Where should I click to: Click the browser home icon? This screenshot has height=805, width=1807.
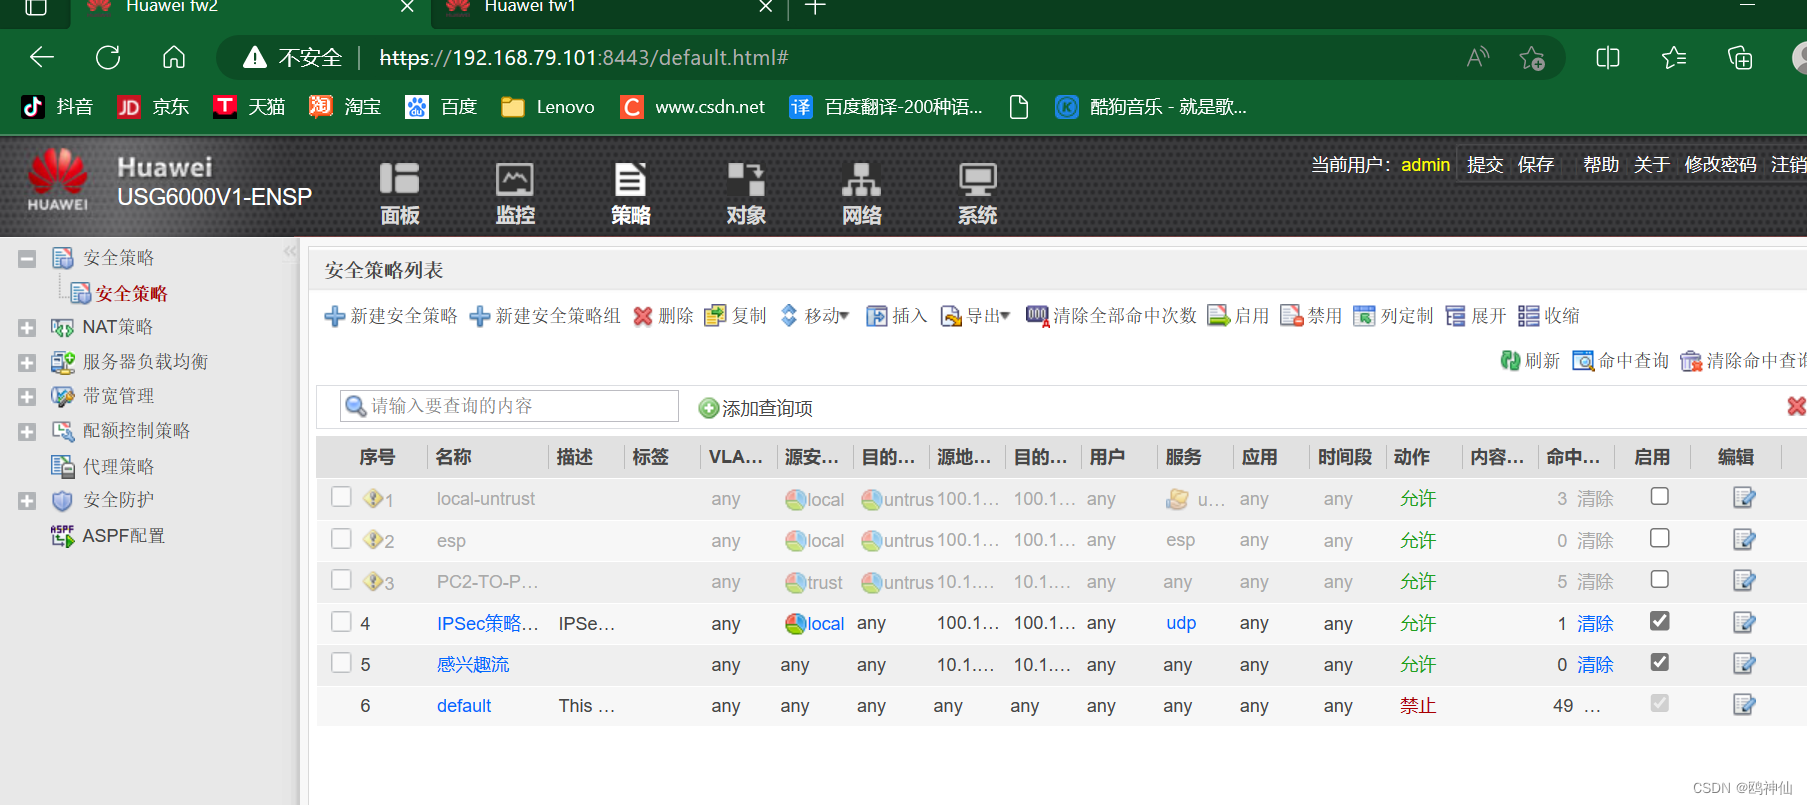pos(174,58)
